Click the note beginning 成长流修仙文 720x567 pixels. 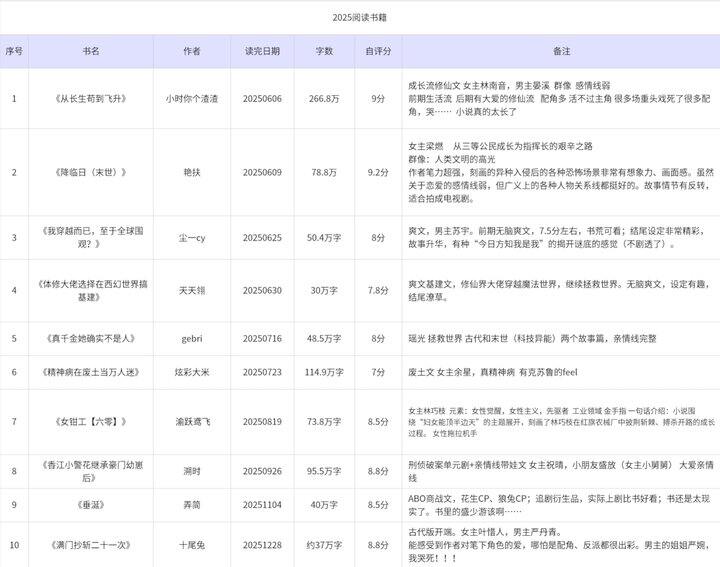[559, 99]
